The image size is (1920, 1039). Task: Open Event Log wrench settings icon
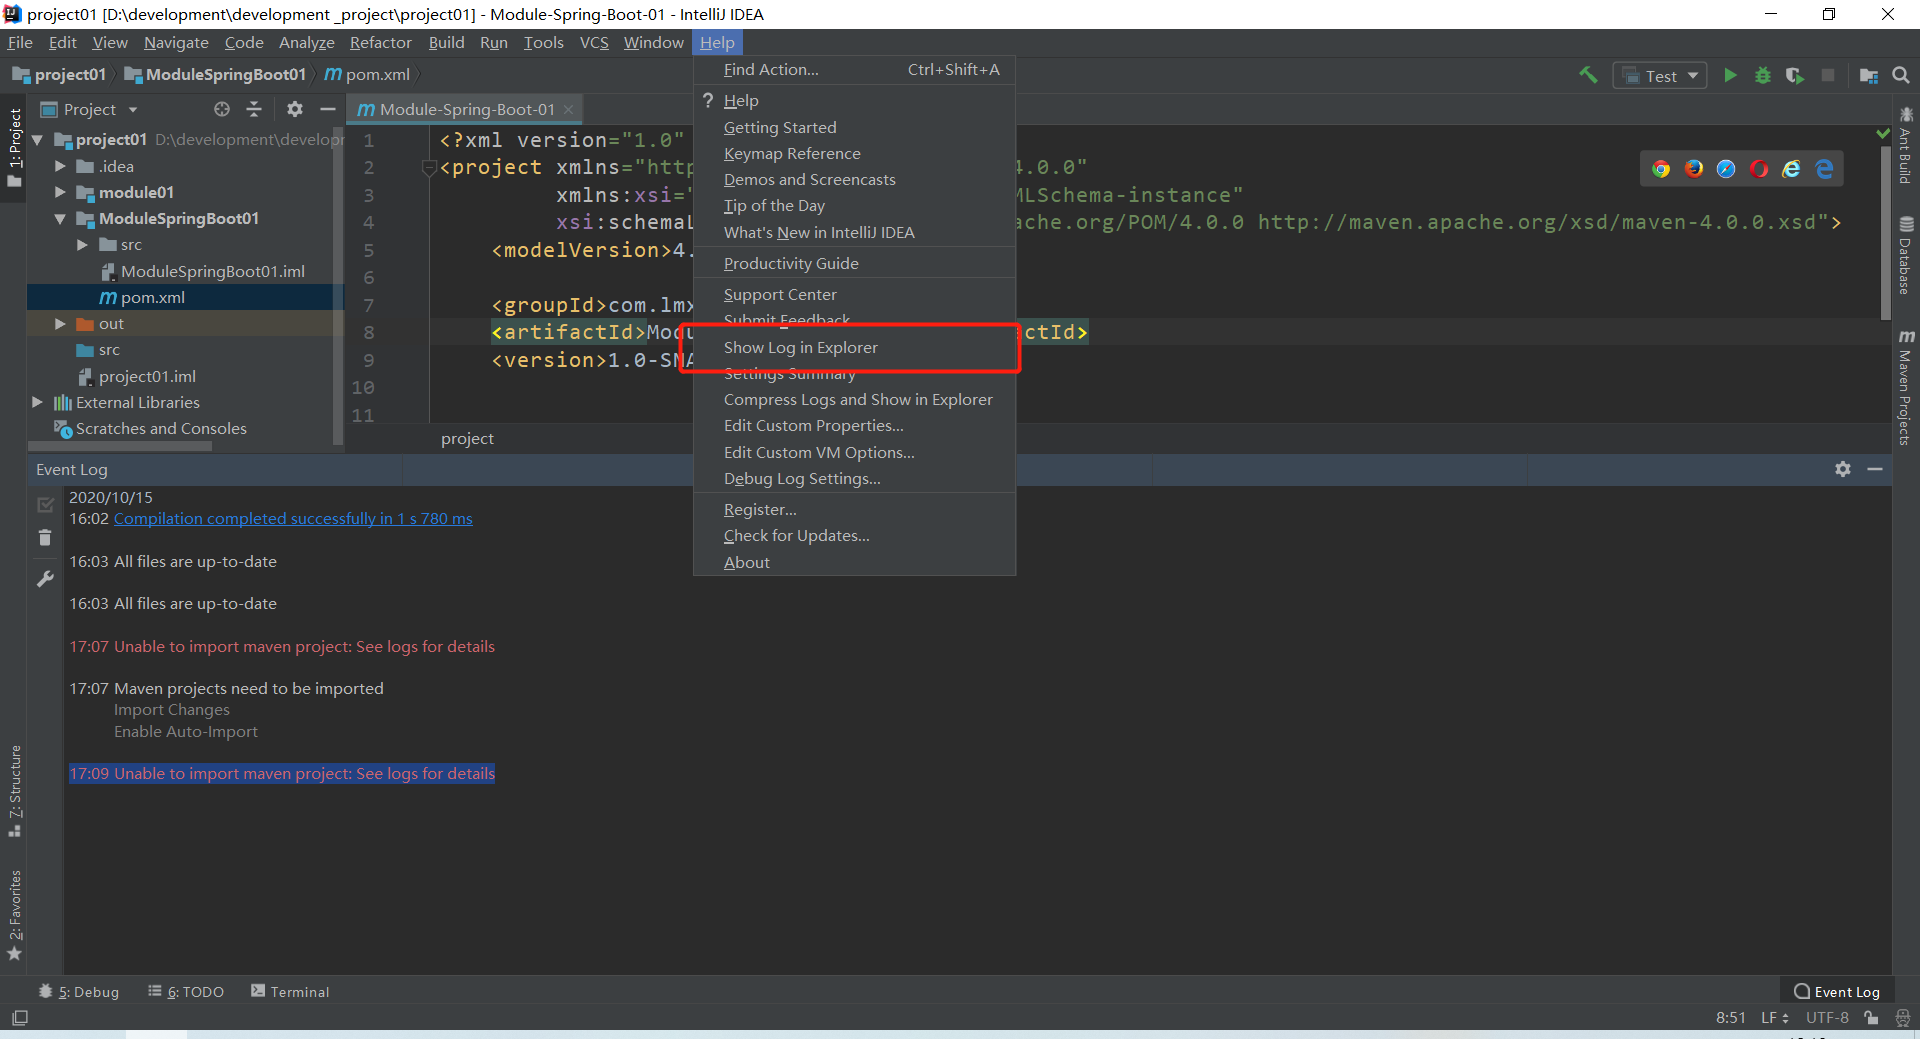point(45,579)
